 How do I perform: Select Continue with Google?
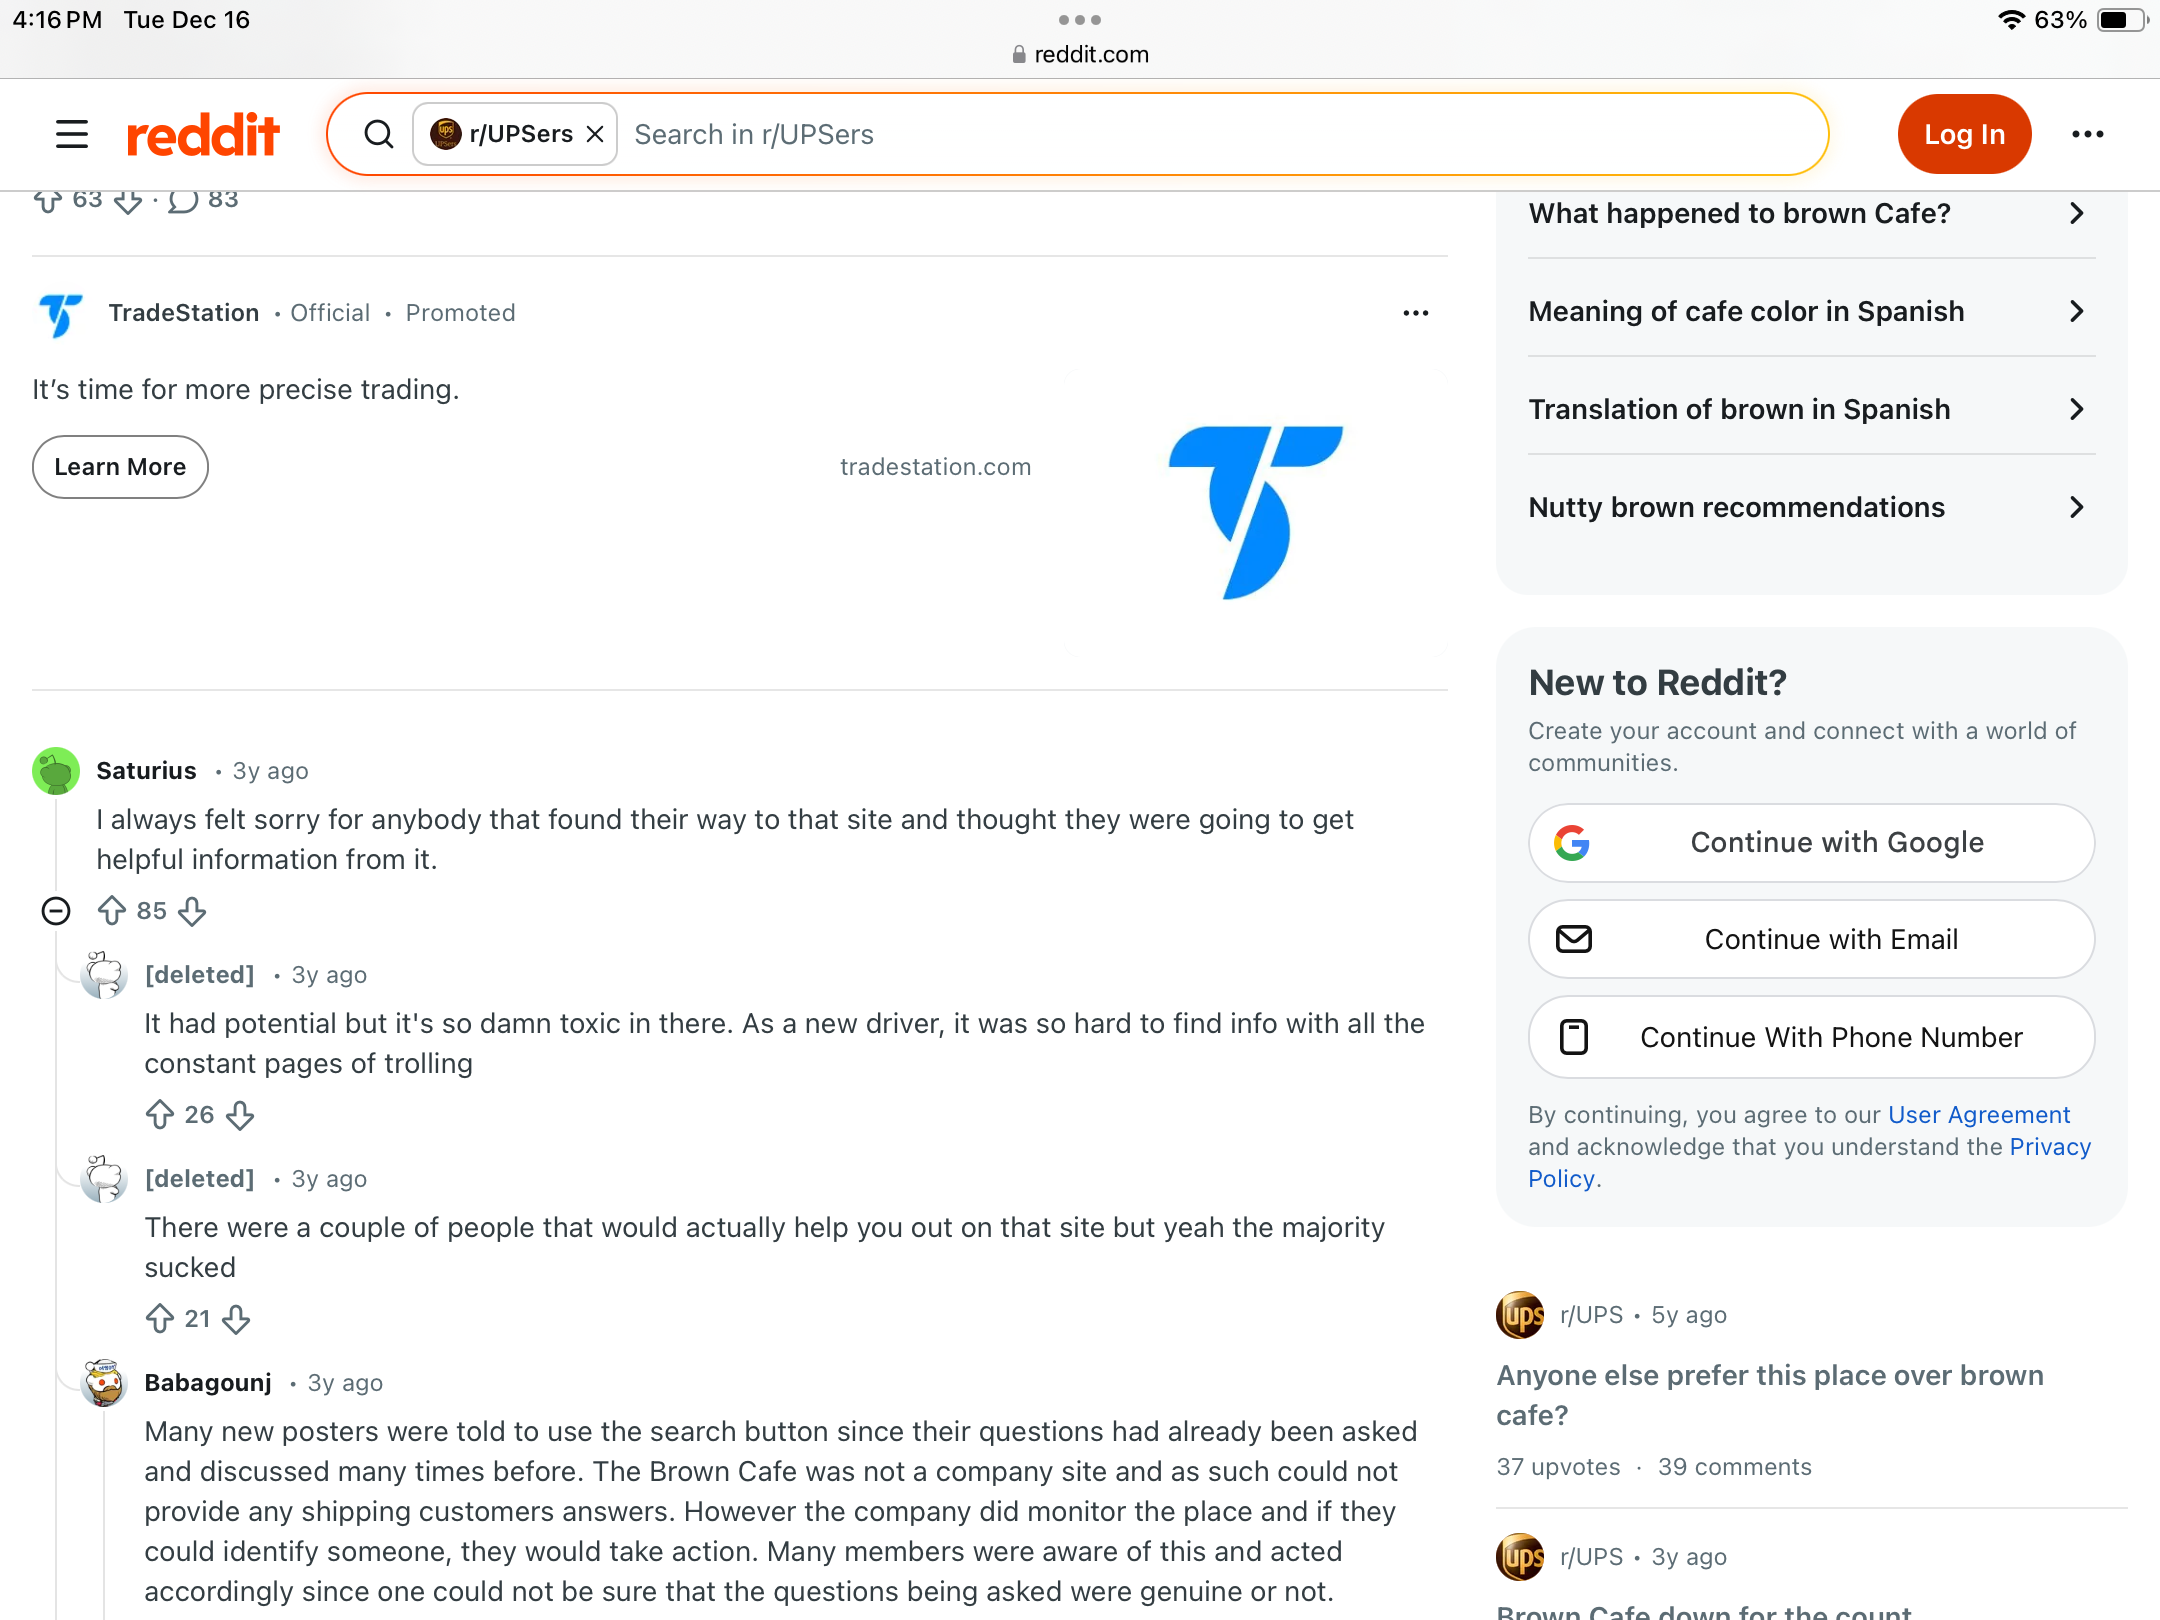coord(1811,843)
